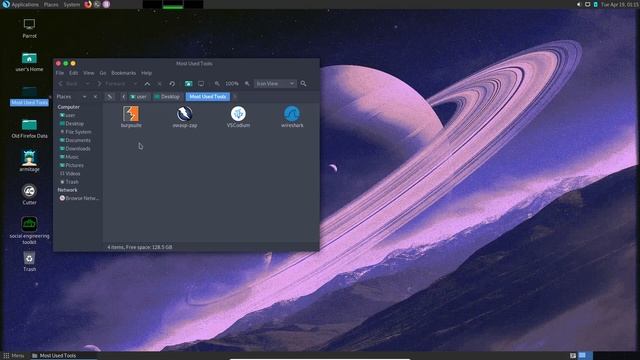Open the System panel menu
Screen dimensions: 640x360
click(72, 4)
